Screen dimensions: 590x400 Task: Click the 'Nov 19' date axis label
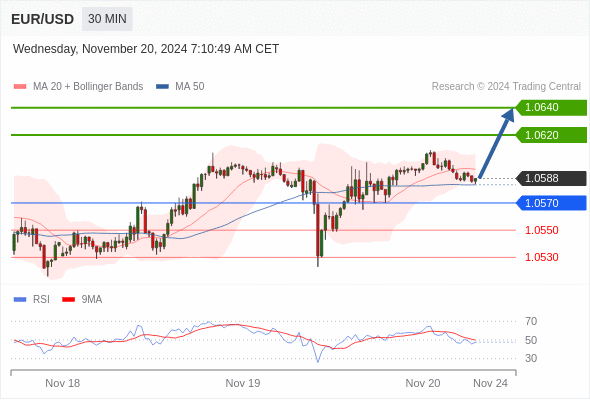click(243, 383)
